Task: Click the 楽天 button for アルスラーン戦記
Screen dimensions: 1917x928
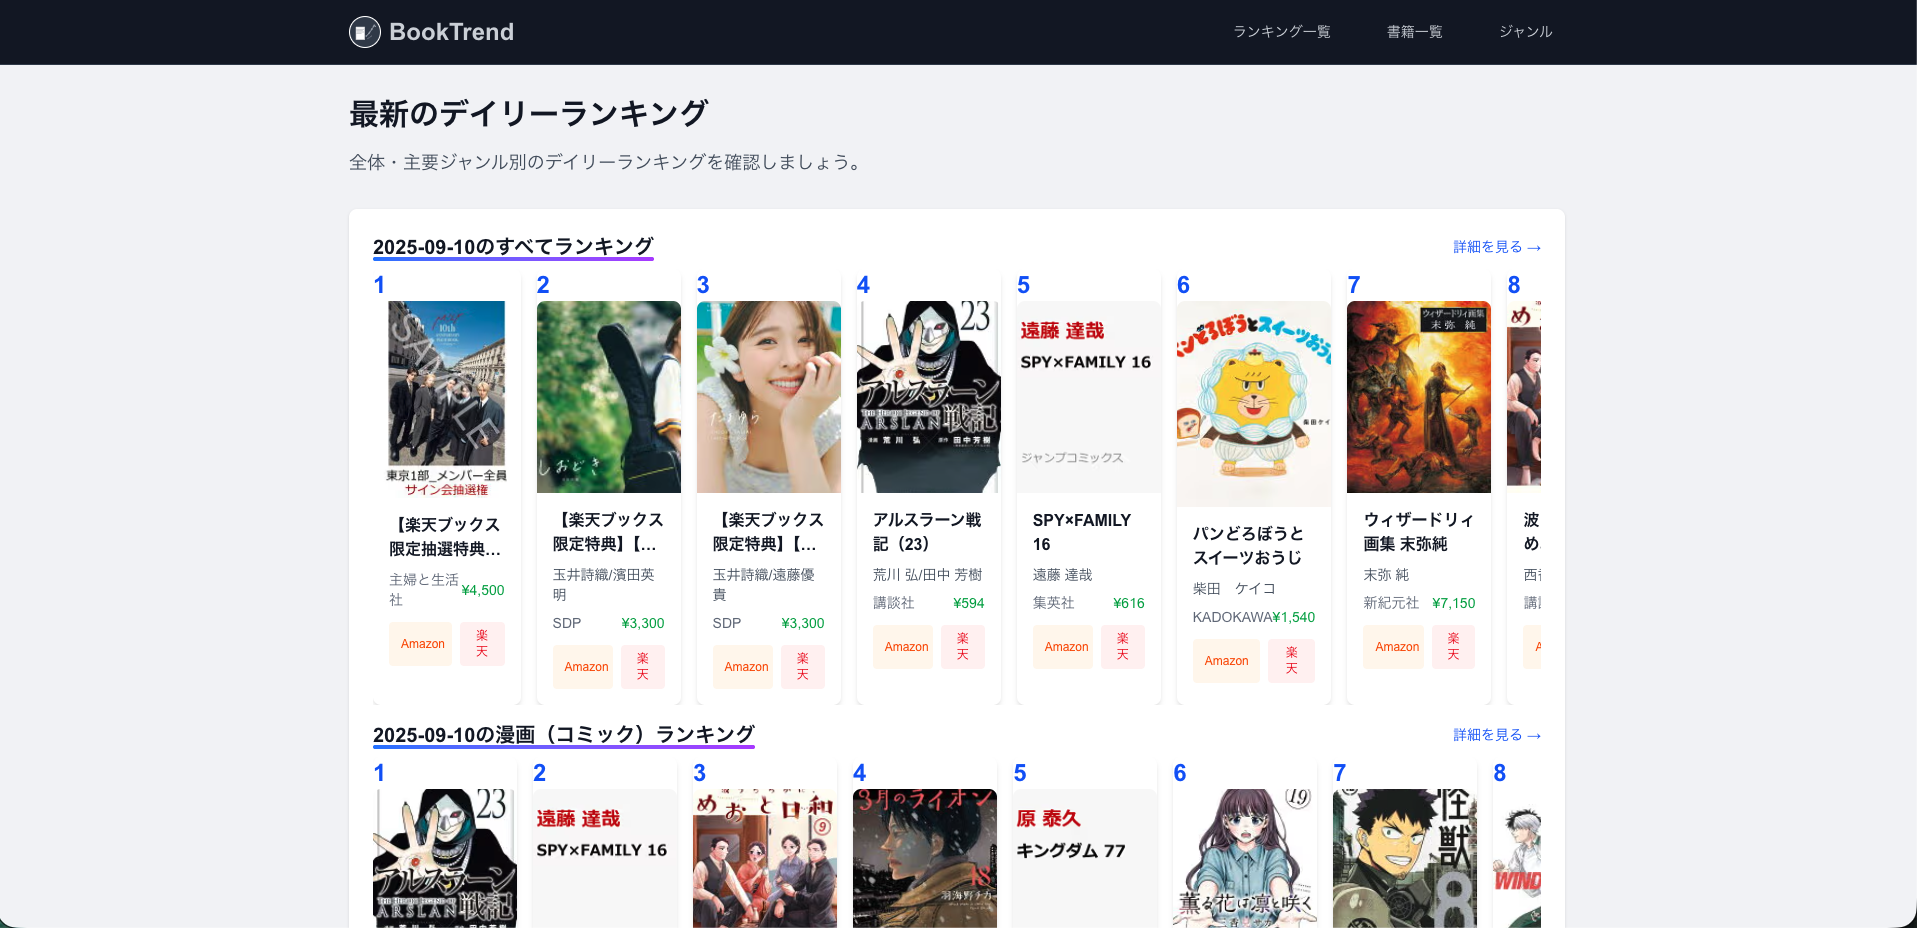Action: tap(962, 647)
